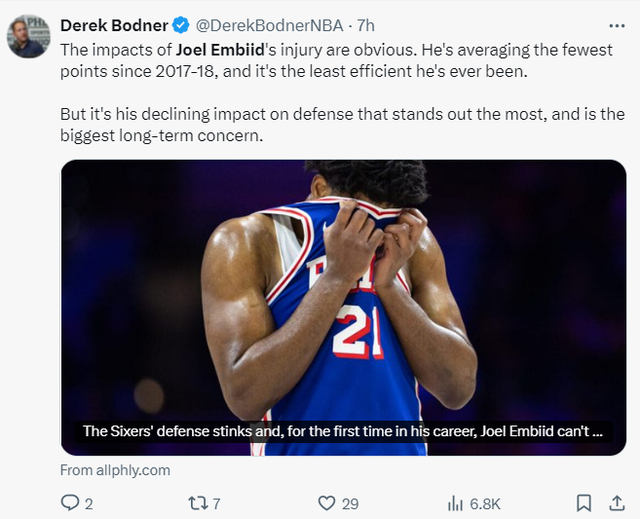Open the view analytics bar chart icon
The width and height of the screenshot is (640, 519).
pos(455,503)
